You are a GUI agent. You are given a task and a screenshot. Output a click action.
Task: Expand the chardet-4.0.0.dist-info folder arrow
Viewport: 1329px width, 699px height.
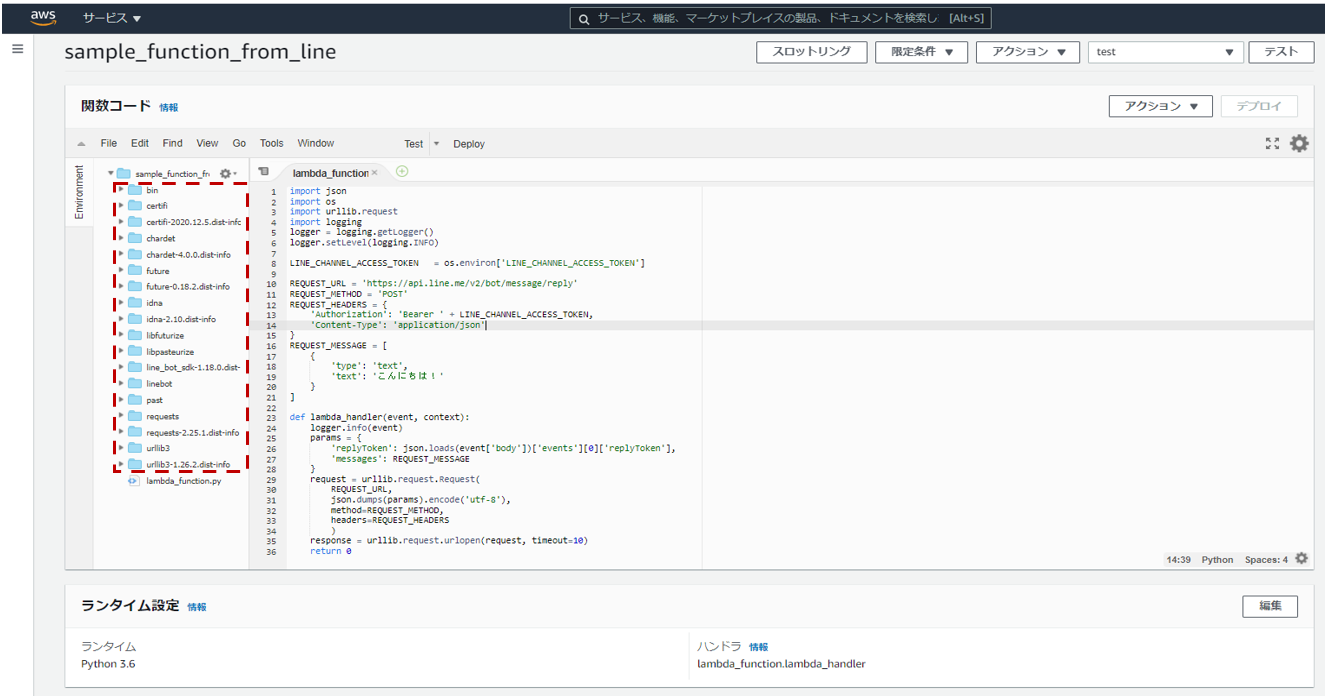(121, 254)
